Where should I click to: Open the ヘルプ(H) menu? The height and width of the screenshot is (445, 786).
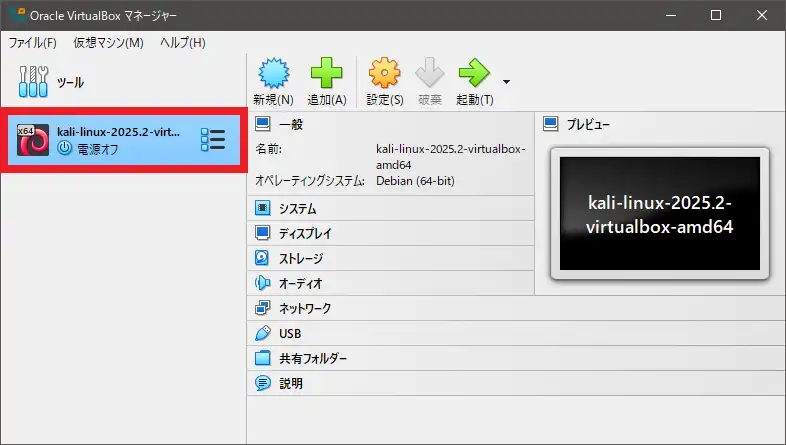click(183, 43)
